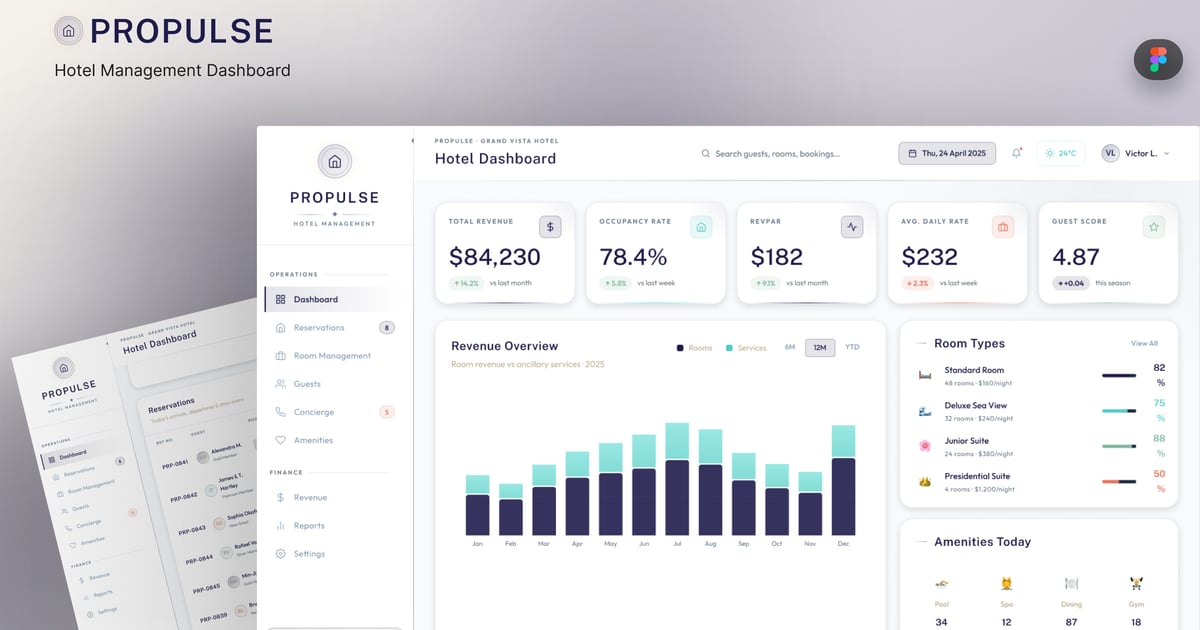1200x630 pixels.
Task: Click the Settings gear icon
Action: click(x=281, y=553)
